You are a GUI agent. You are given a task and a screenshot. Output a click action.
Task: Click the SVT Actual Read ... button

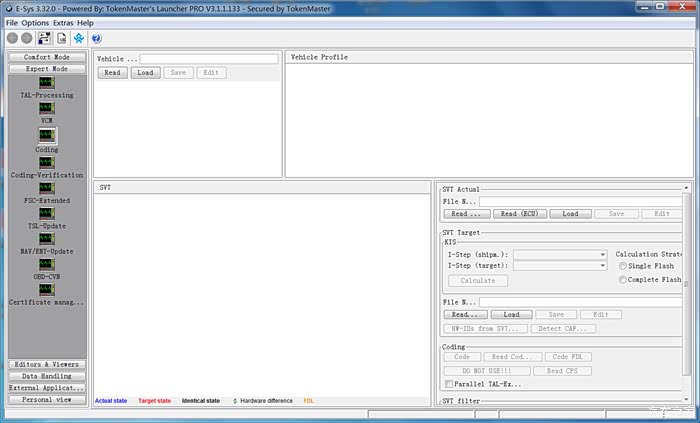(x=467, y=214)
